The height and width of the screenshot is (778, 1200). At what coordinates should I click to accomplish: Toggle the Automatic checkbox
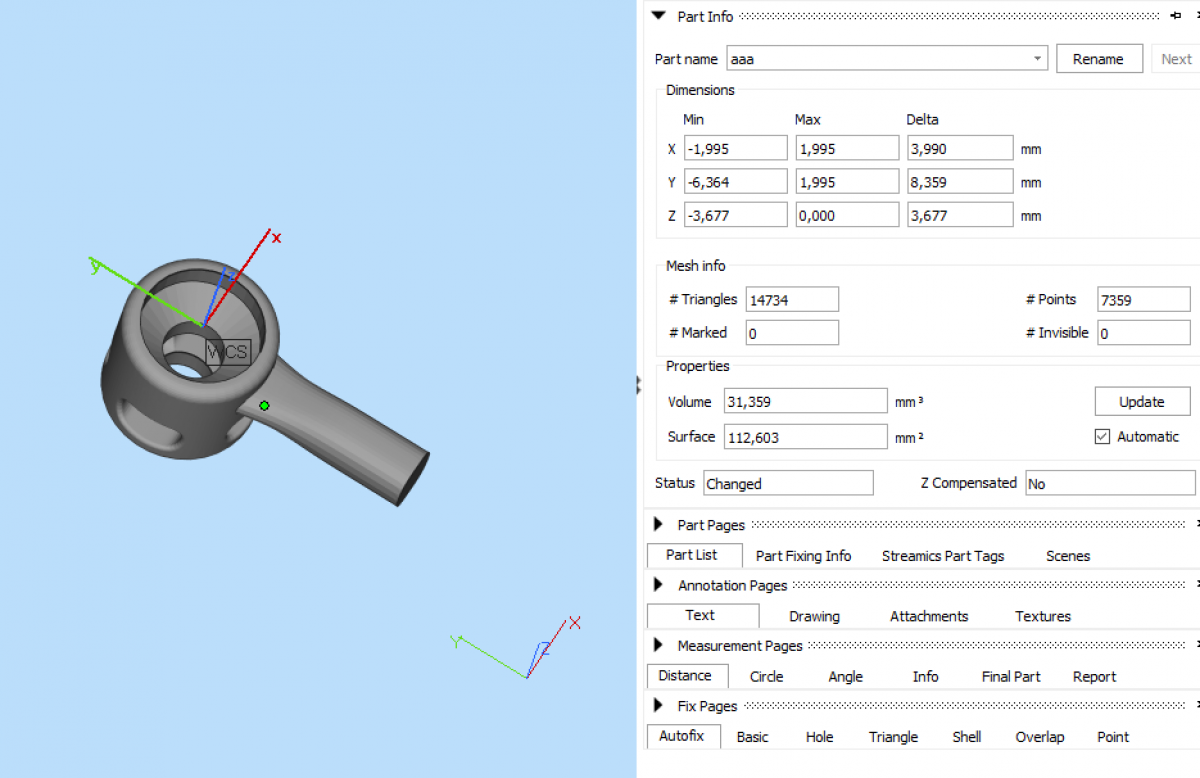(x=1102, y=437)
